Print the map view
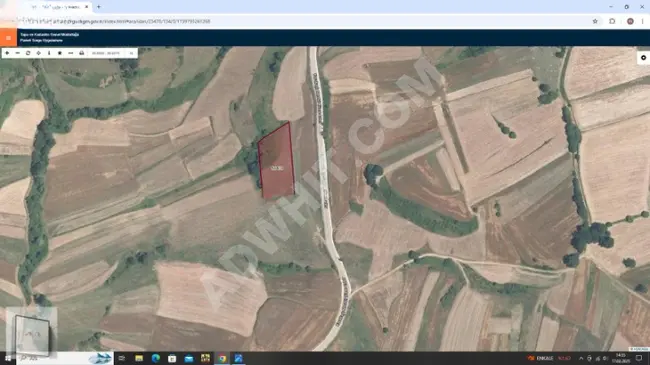This screenshot has height=365, width=650. point(81,53)
